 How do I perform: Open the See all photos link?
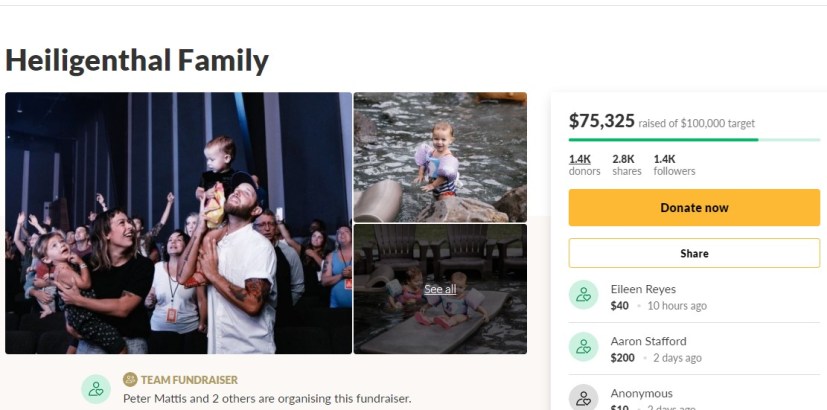tap(440, 289)
